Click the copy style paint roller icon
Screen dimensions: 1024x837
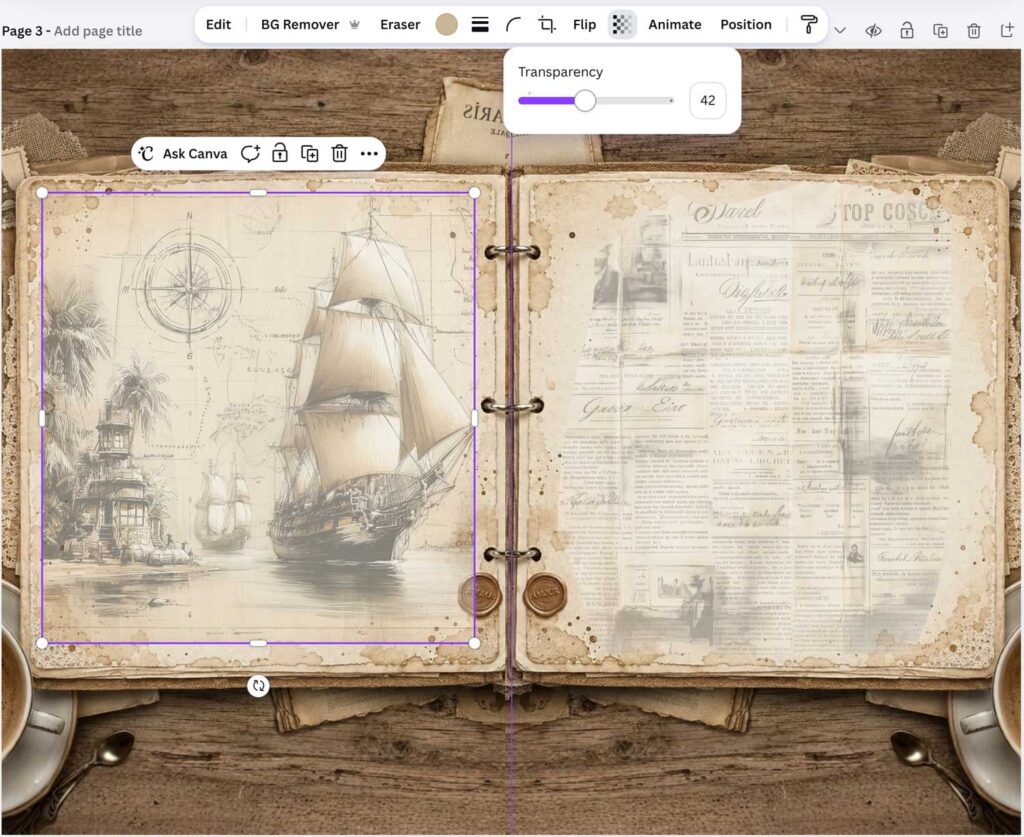(808, 25)
